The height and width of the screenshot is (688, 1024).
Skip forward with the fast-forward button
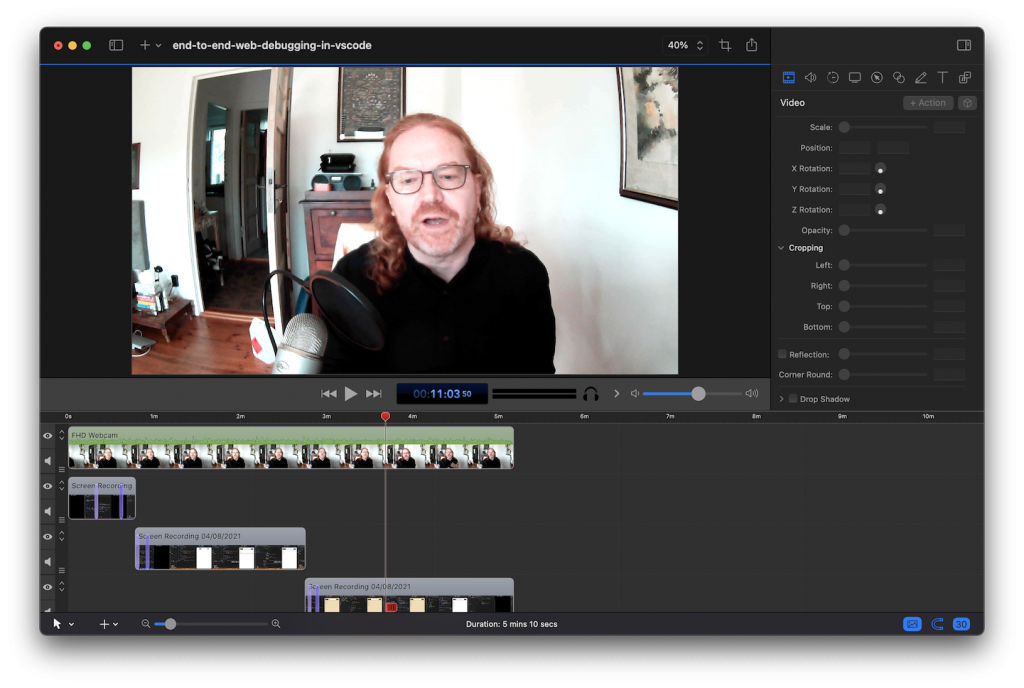point(374,394)
